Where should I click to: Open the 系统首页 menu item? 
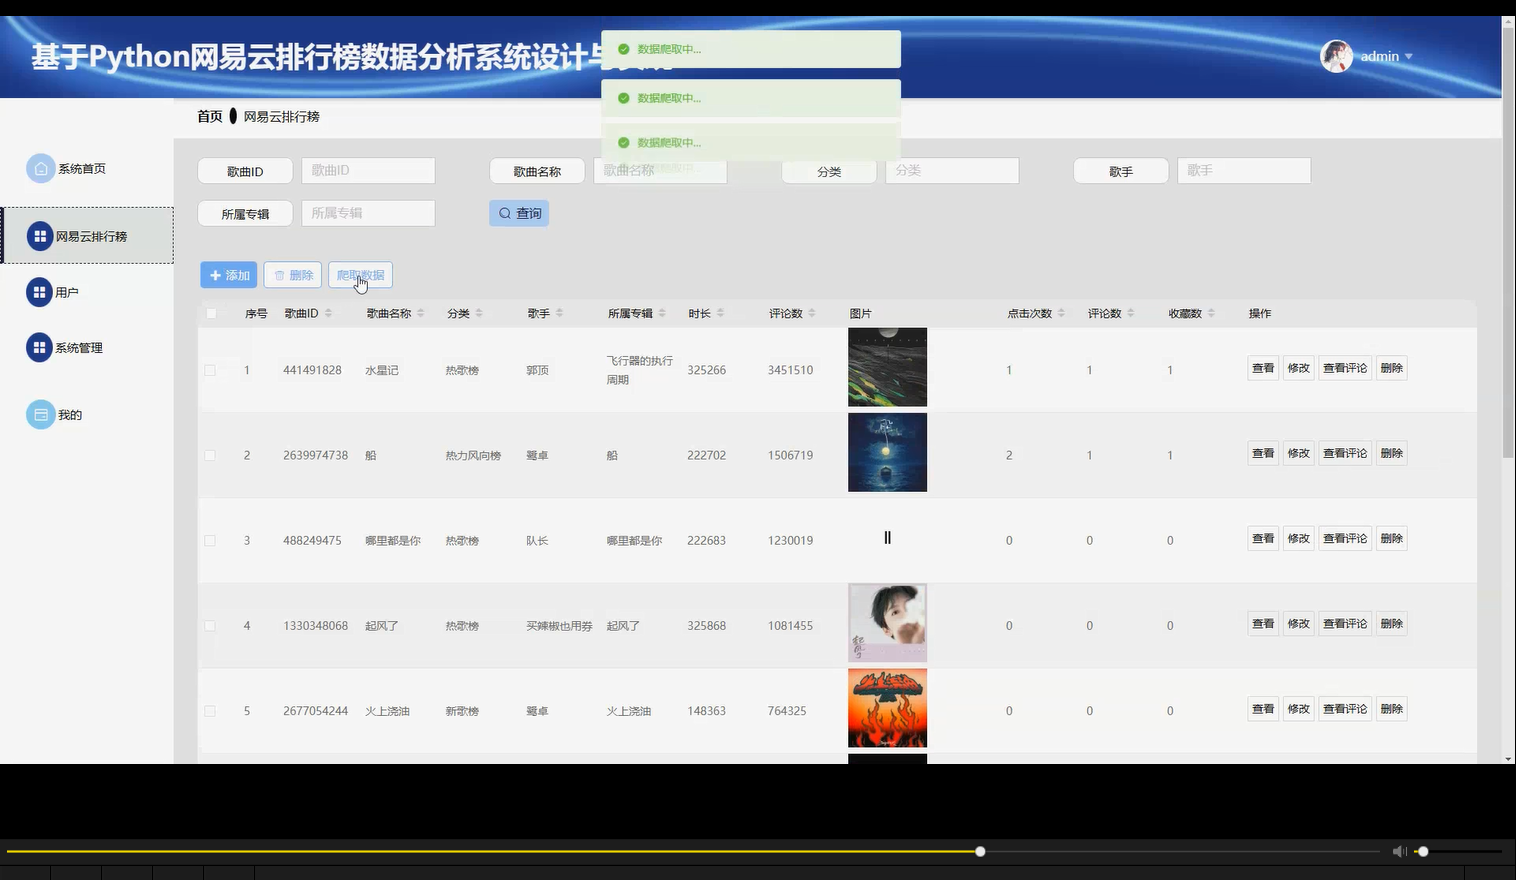pos(82,169)
